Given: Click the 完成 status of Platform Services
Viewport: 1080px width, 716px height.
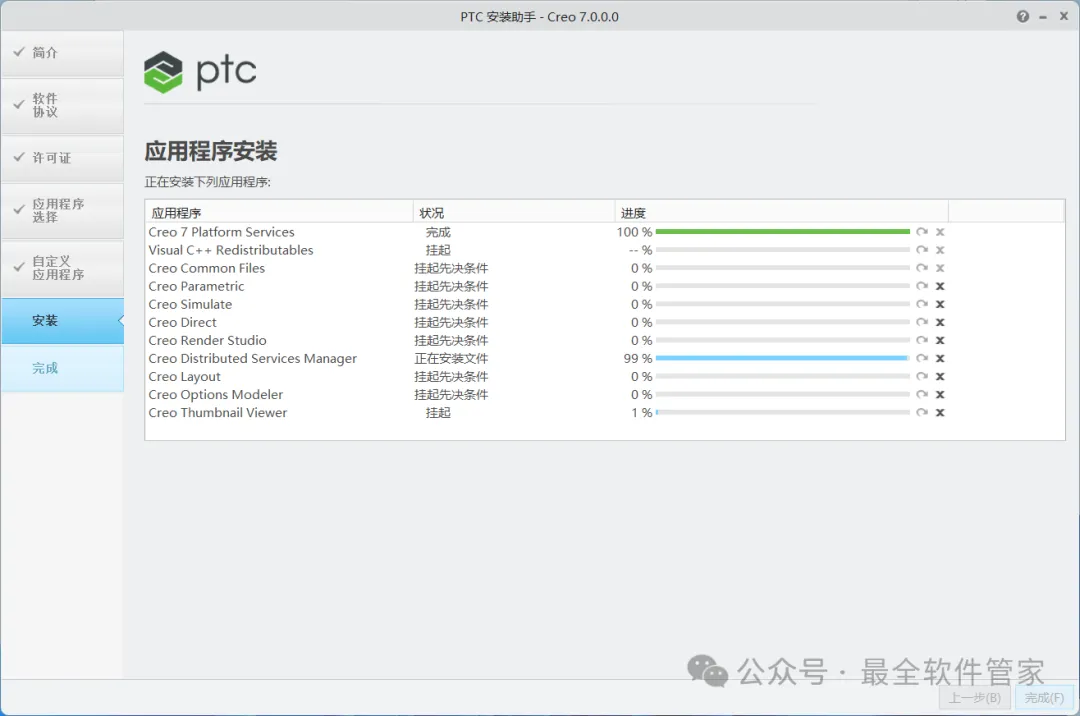Looking at the screenshot, I should click(x=438, y=232).
